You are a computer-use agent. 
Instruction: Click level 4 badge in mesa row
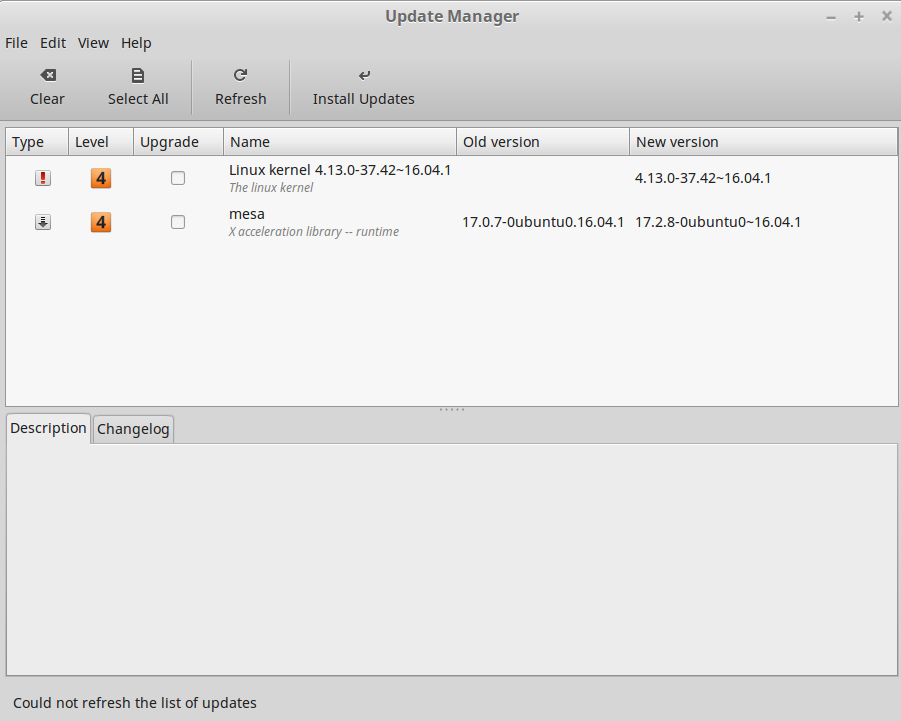101,222
